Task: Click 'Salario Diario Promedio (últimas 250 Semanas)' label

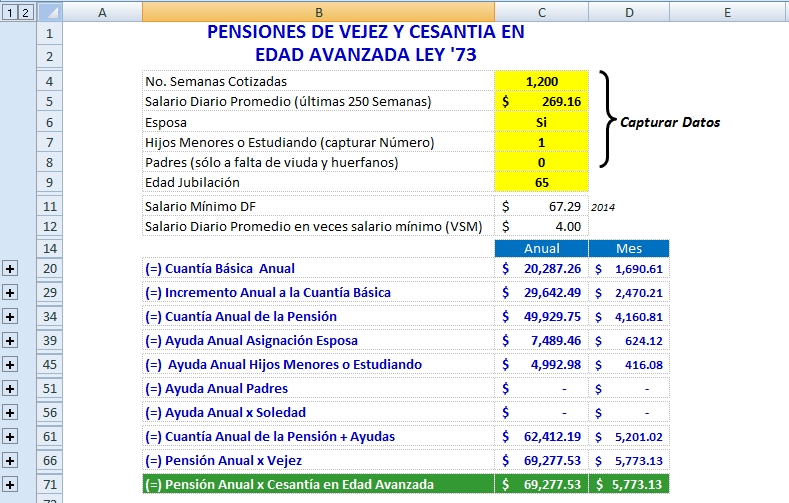Action: pos(288,102)
